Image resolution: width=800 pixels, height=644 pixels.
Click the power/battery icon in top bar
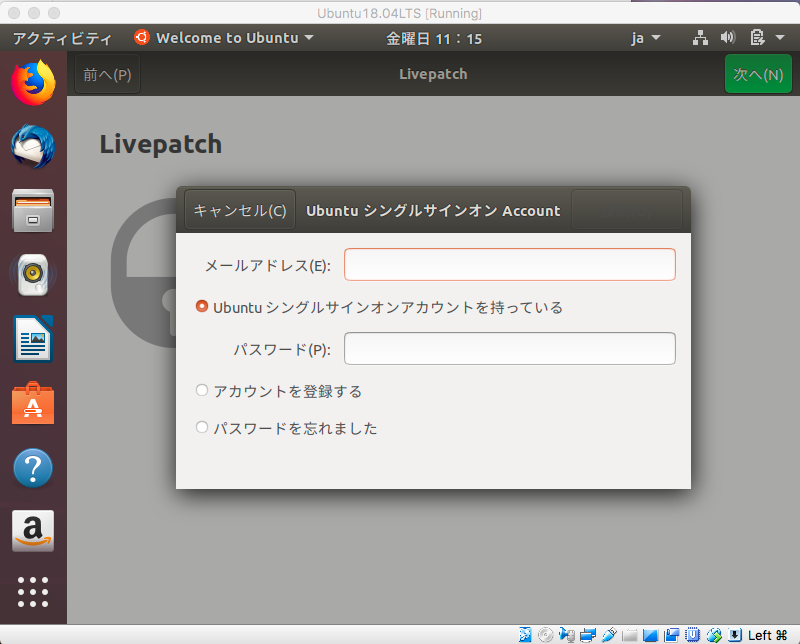tap(757, 37)
